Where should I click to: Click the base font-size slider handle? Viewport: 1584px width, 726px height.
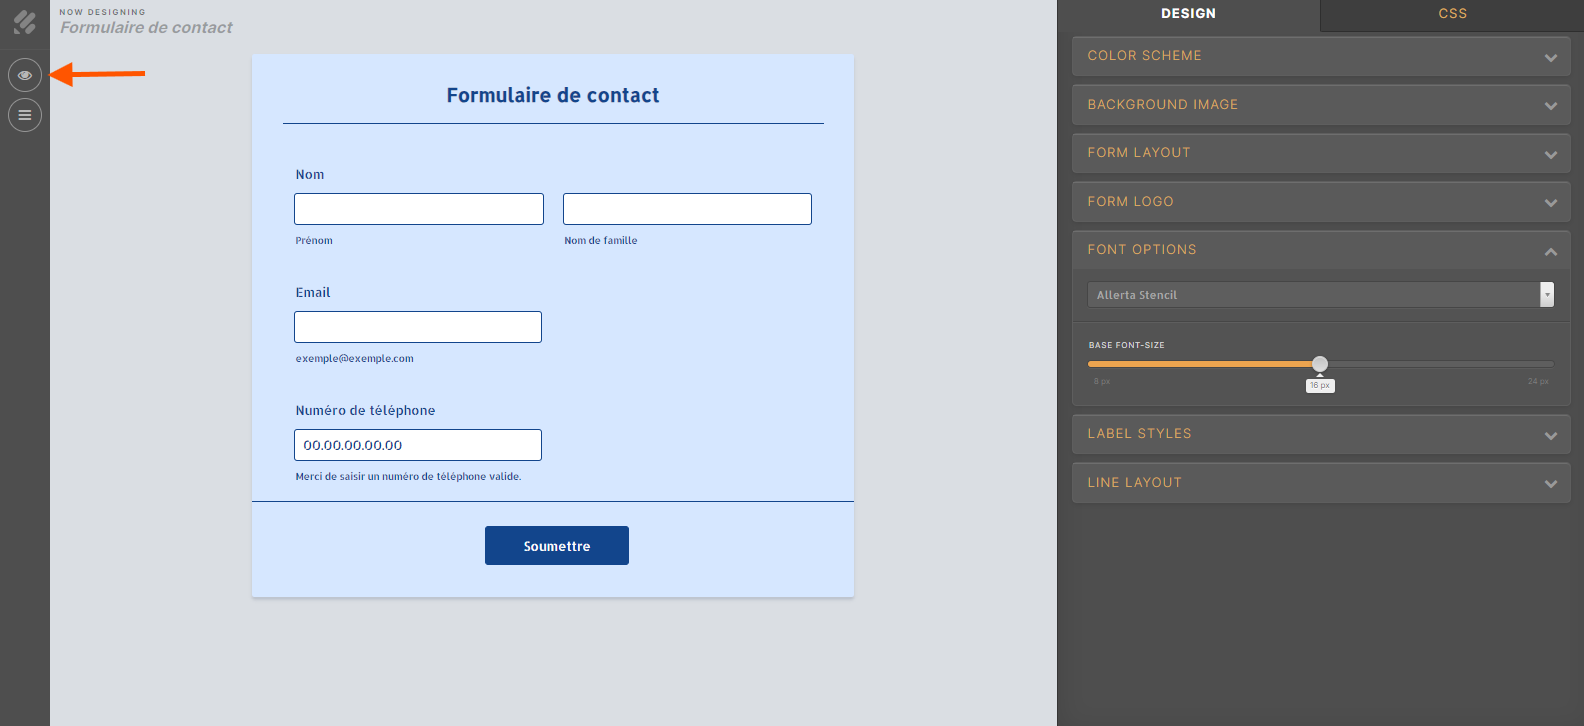1320,364
